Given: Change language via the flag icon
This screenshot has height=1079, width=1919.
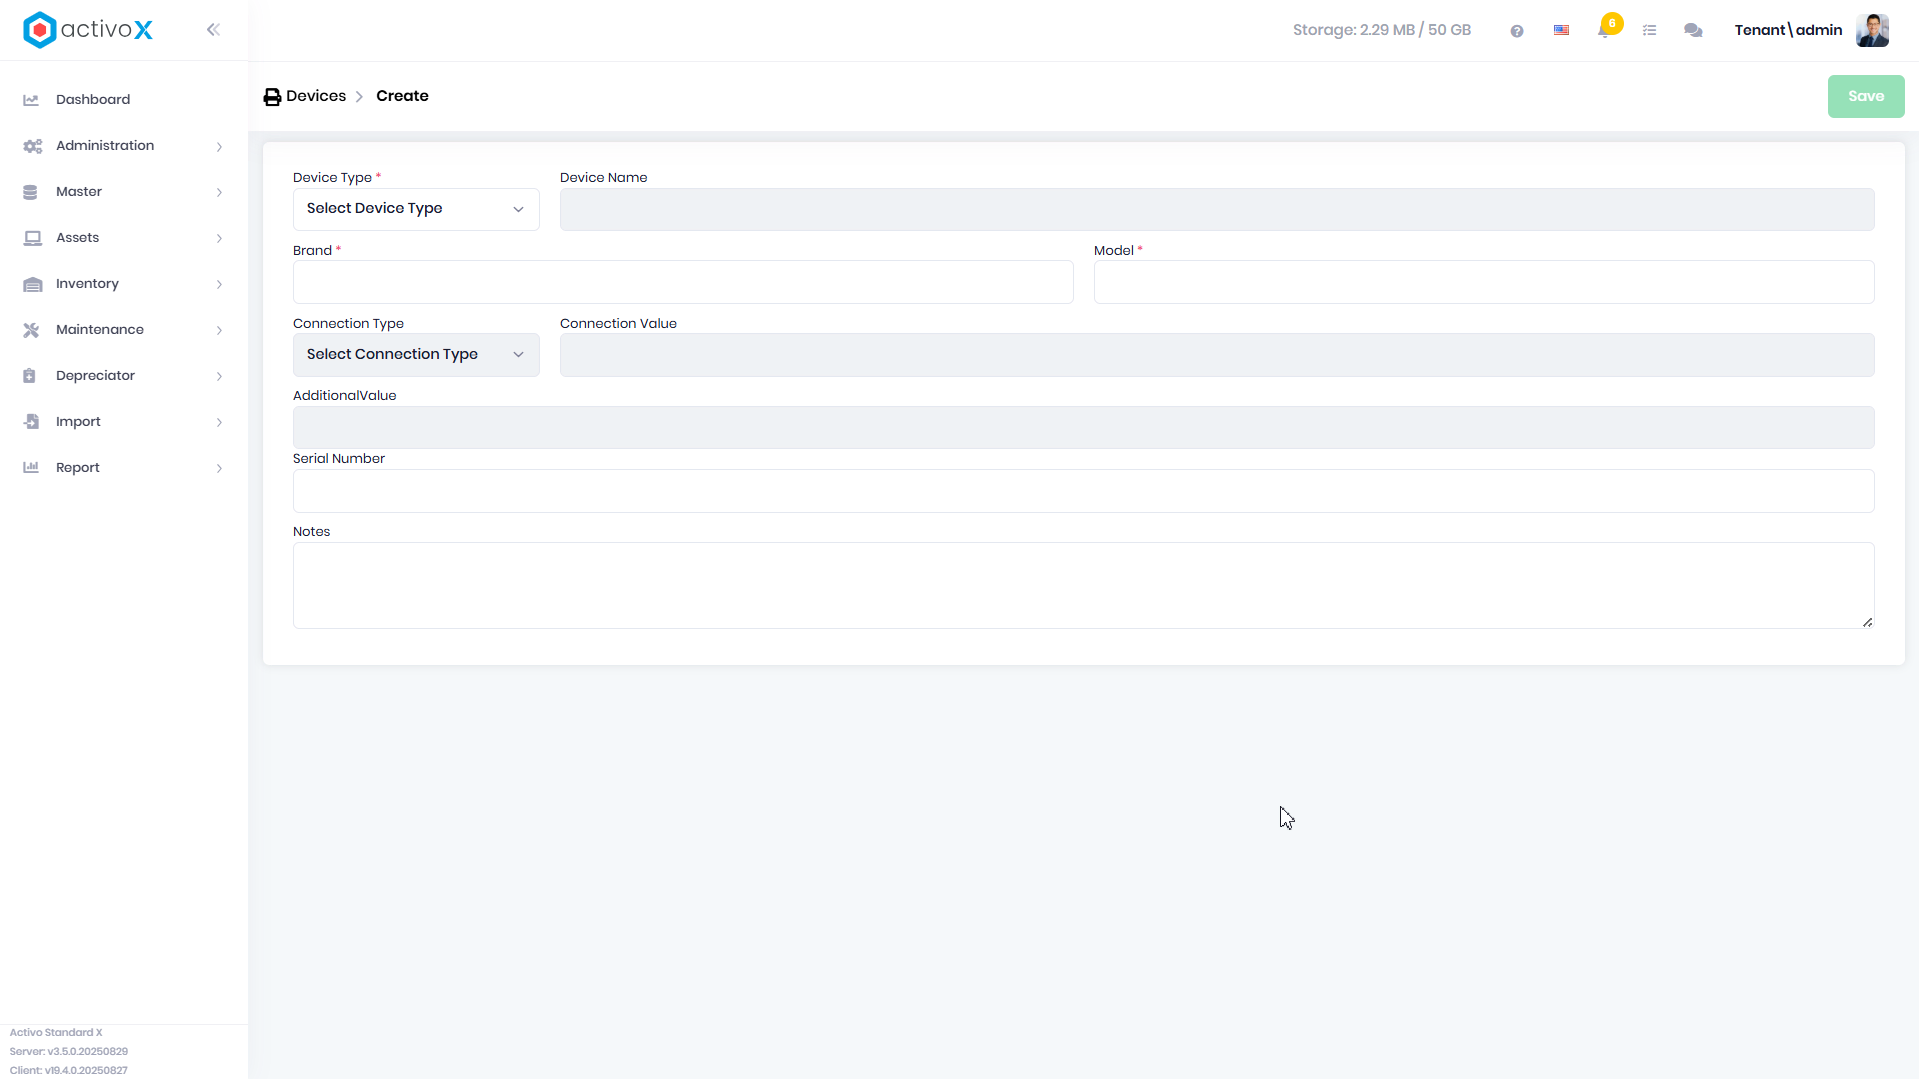Looking at the screenshot, I should pos(1561,31).
